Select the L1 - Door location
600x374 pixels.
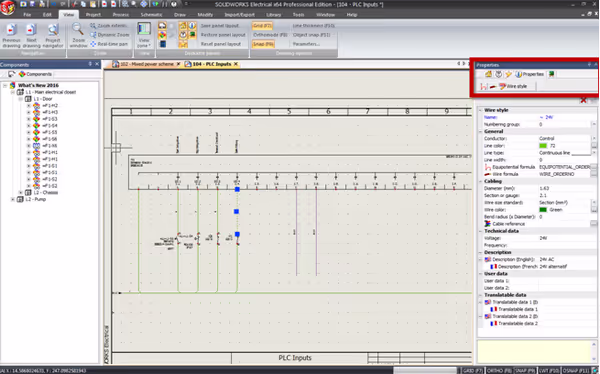(x=43, y=99)
